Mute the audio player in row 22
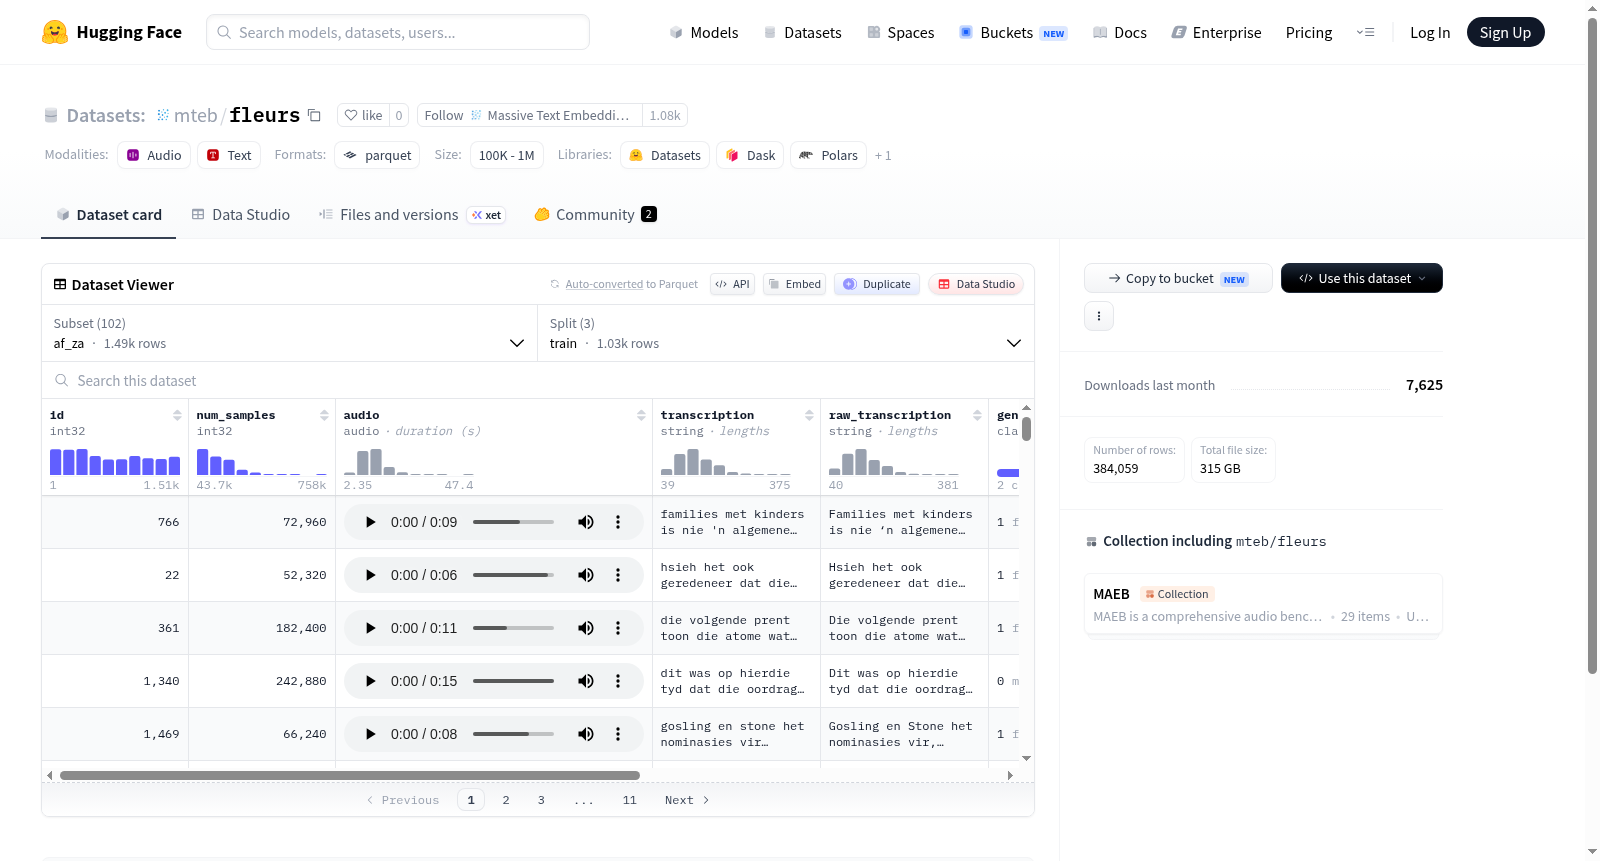 point(586,575)
